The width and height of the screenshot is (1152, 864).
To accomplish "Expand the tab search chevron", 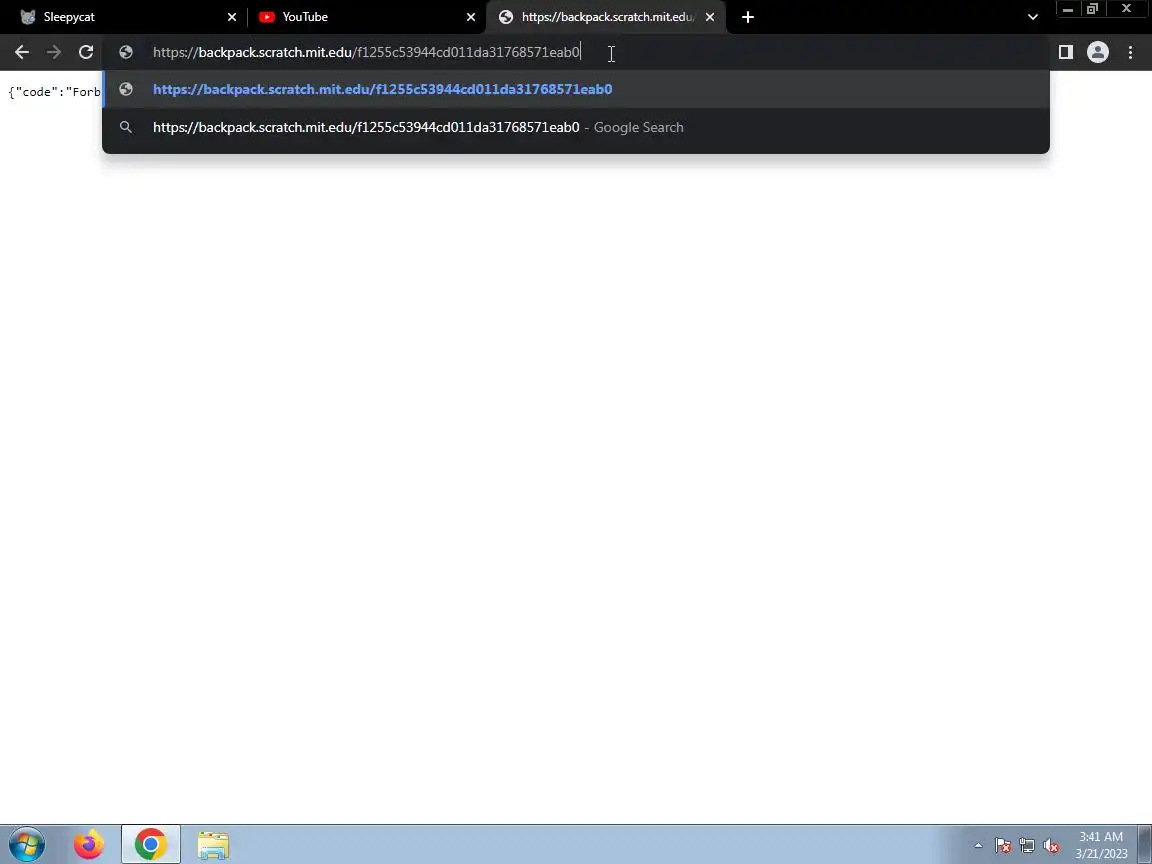I will click(1032, 17).
